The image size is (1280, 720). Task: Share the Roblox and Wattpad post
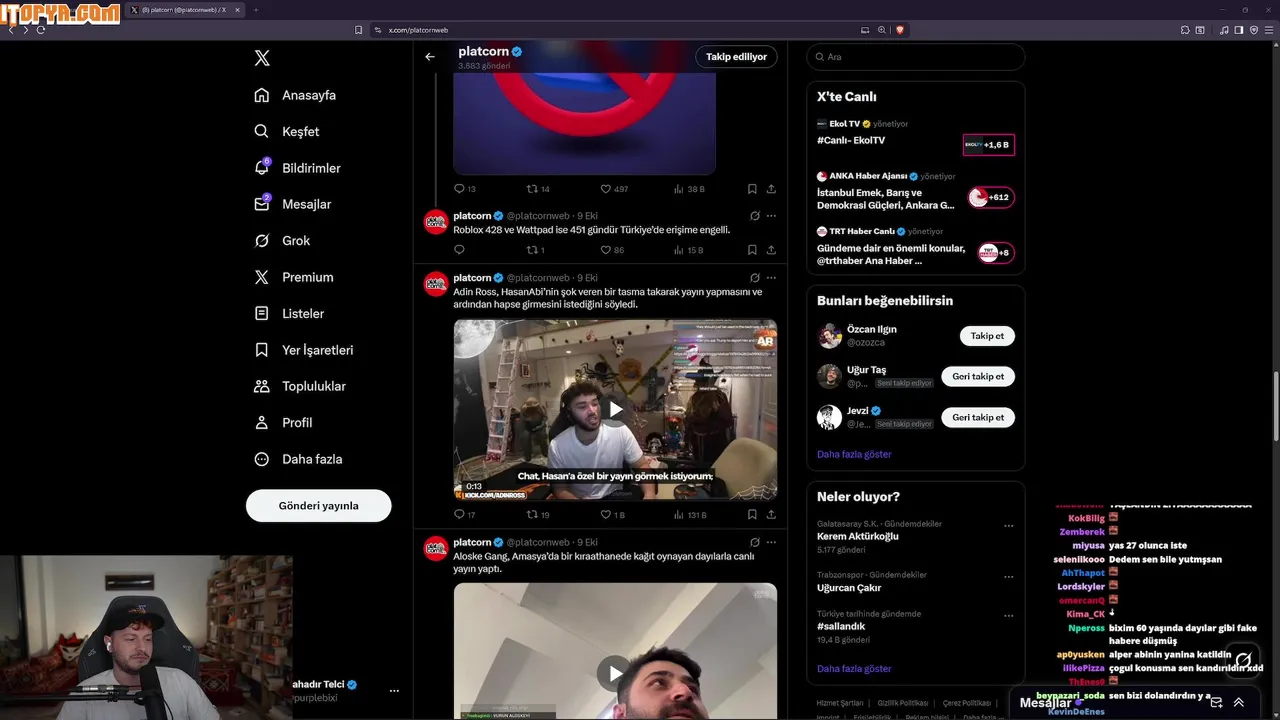pos(771,250)
